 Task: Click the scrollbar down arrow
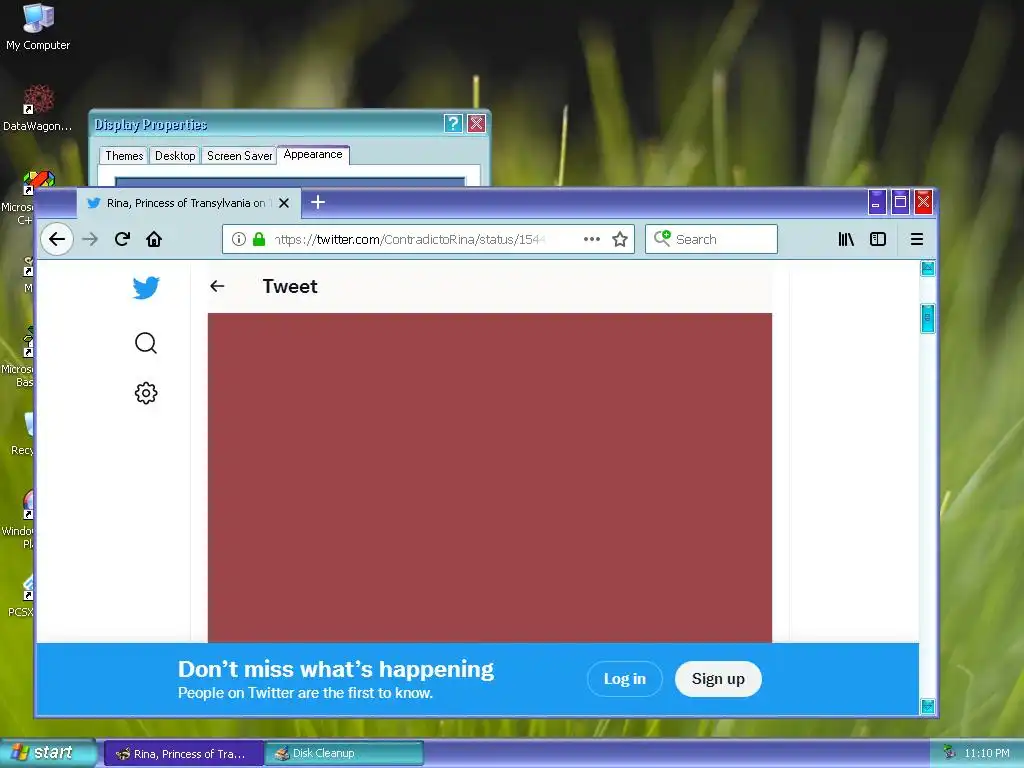tap(927, 706)
